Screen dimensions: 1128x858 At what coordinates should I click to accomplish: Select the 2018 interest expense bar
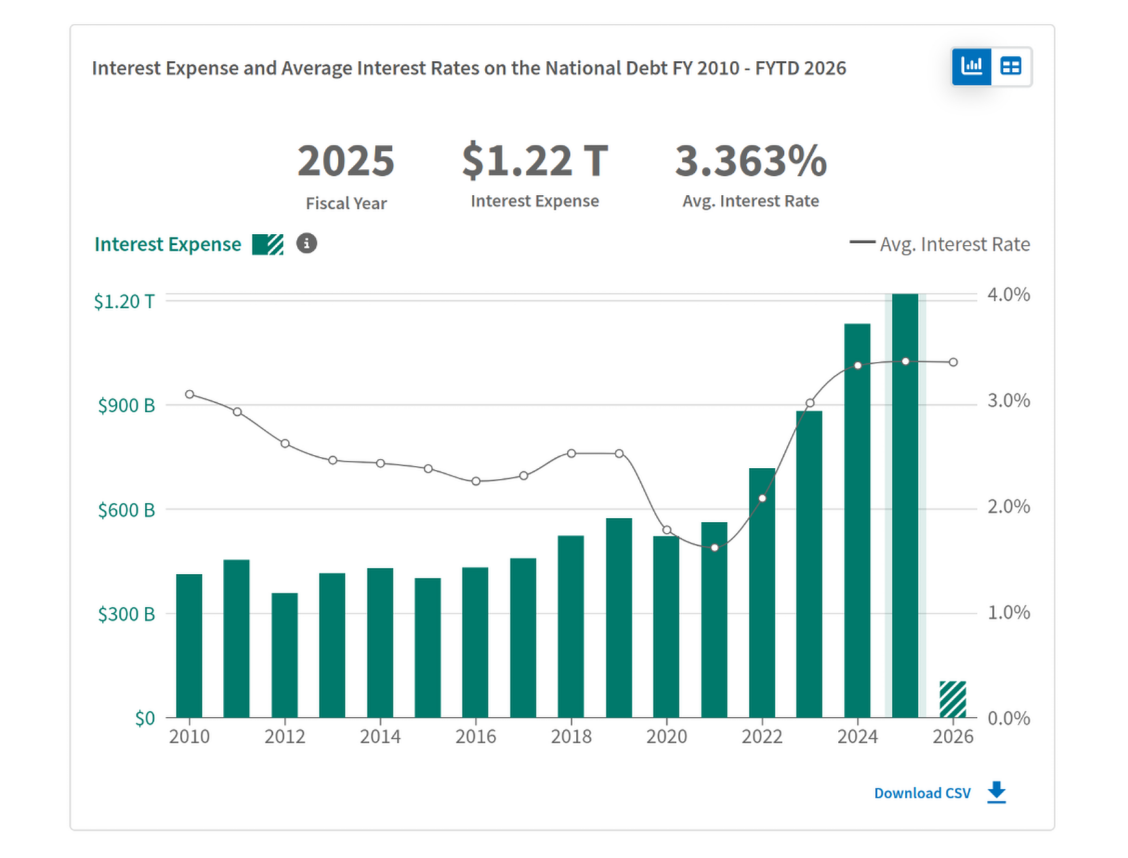tap(571, 626)
